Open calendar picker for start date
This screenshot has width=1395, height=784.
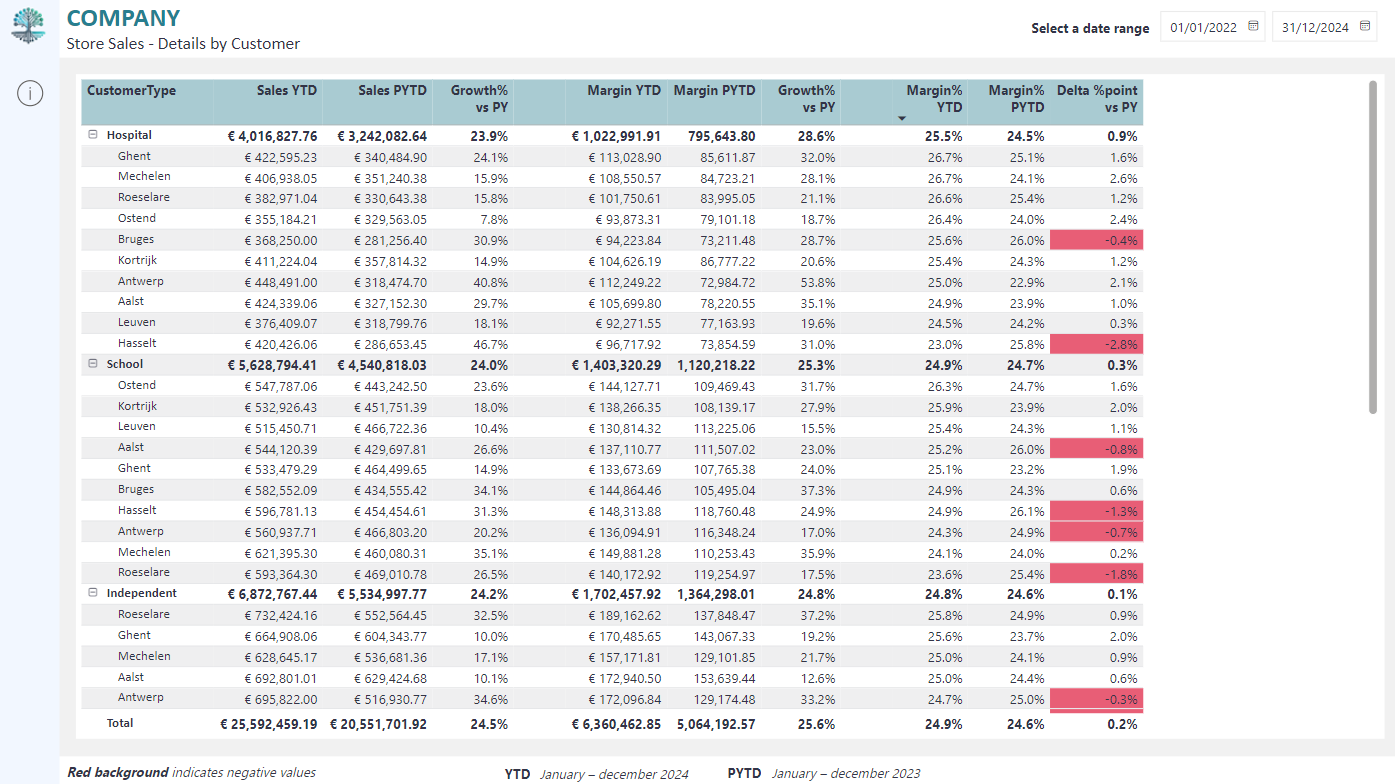point(1253,27)
